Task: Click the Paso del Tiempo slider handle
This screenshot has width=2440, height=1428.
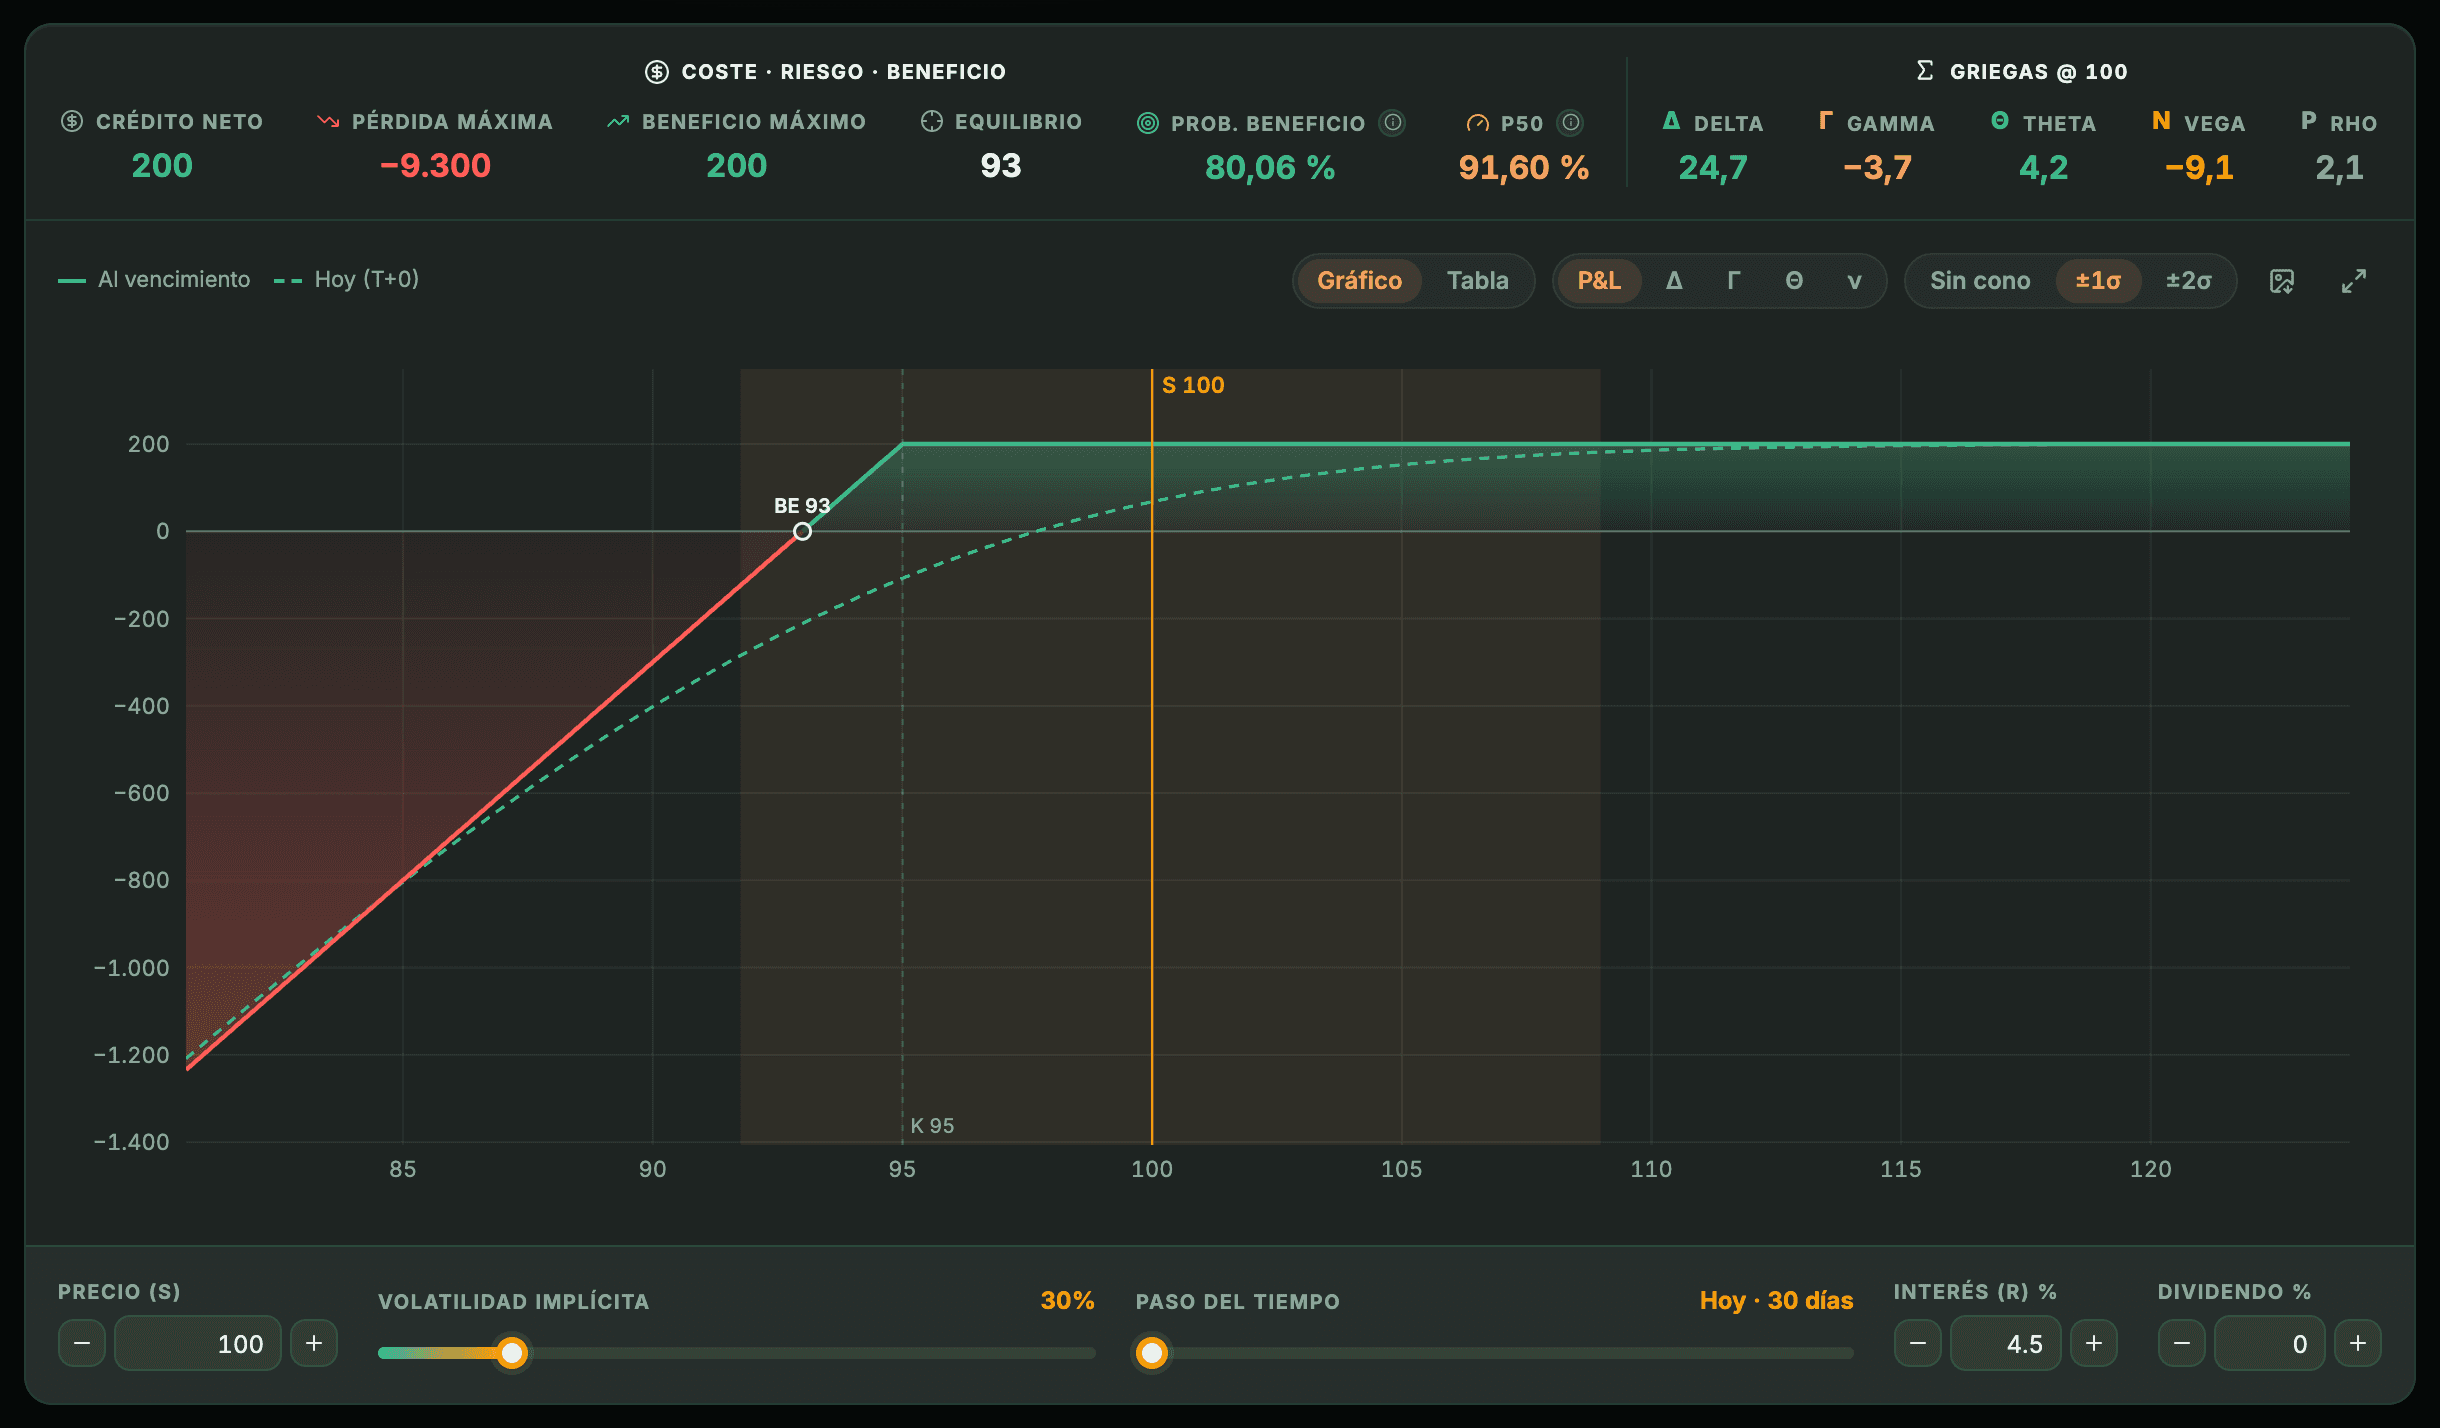Action: [x=1152, y=1353]
